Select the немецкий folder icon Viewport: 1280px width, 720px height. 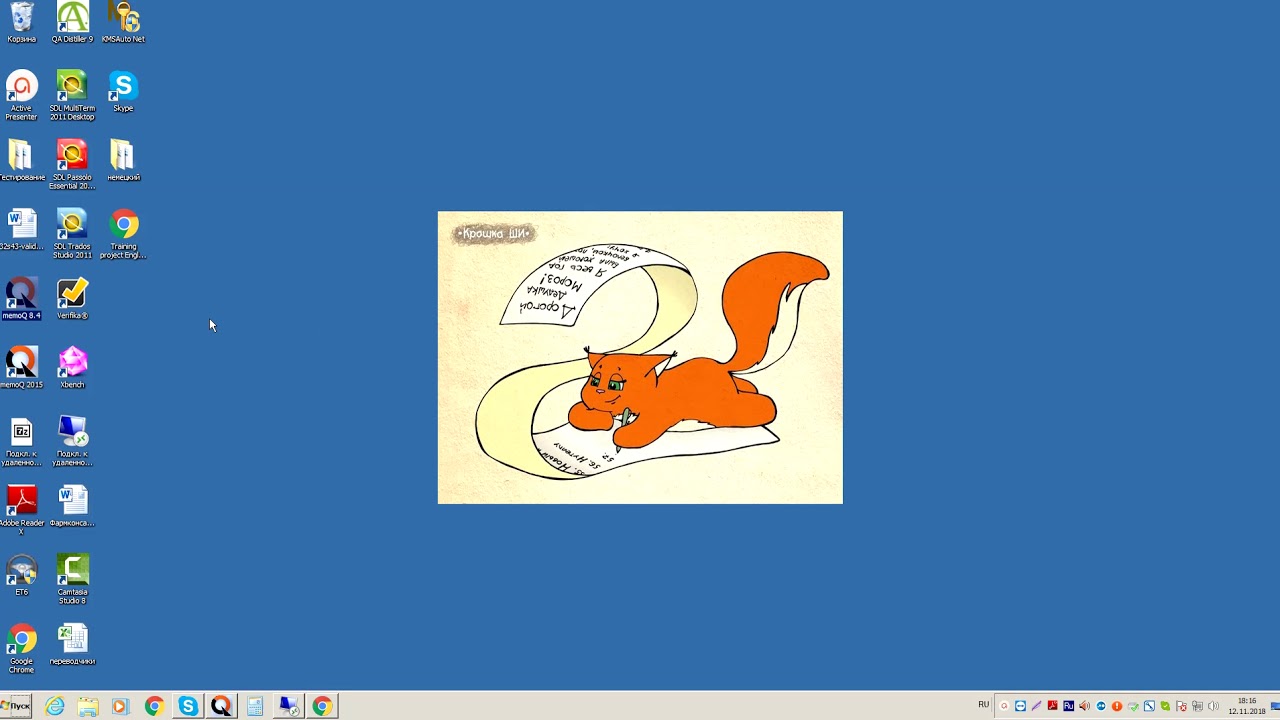tap(123, 160)
